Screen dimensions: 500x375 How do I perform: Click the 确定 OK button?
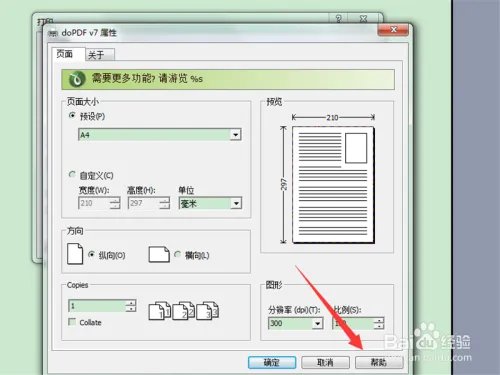[272, 362]
